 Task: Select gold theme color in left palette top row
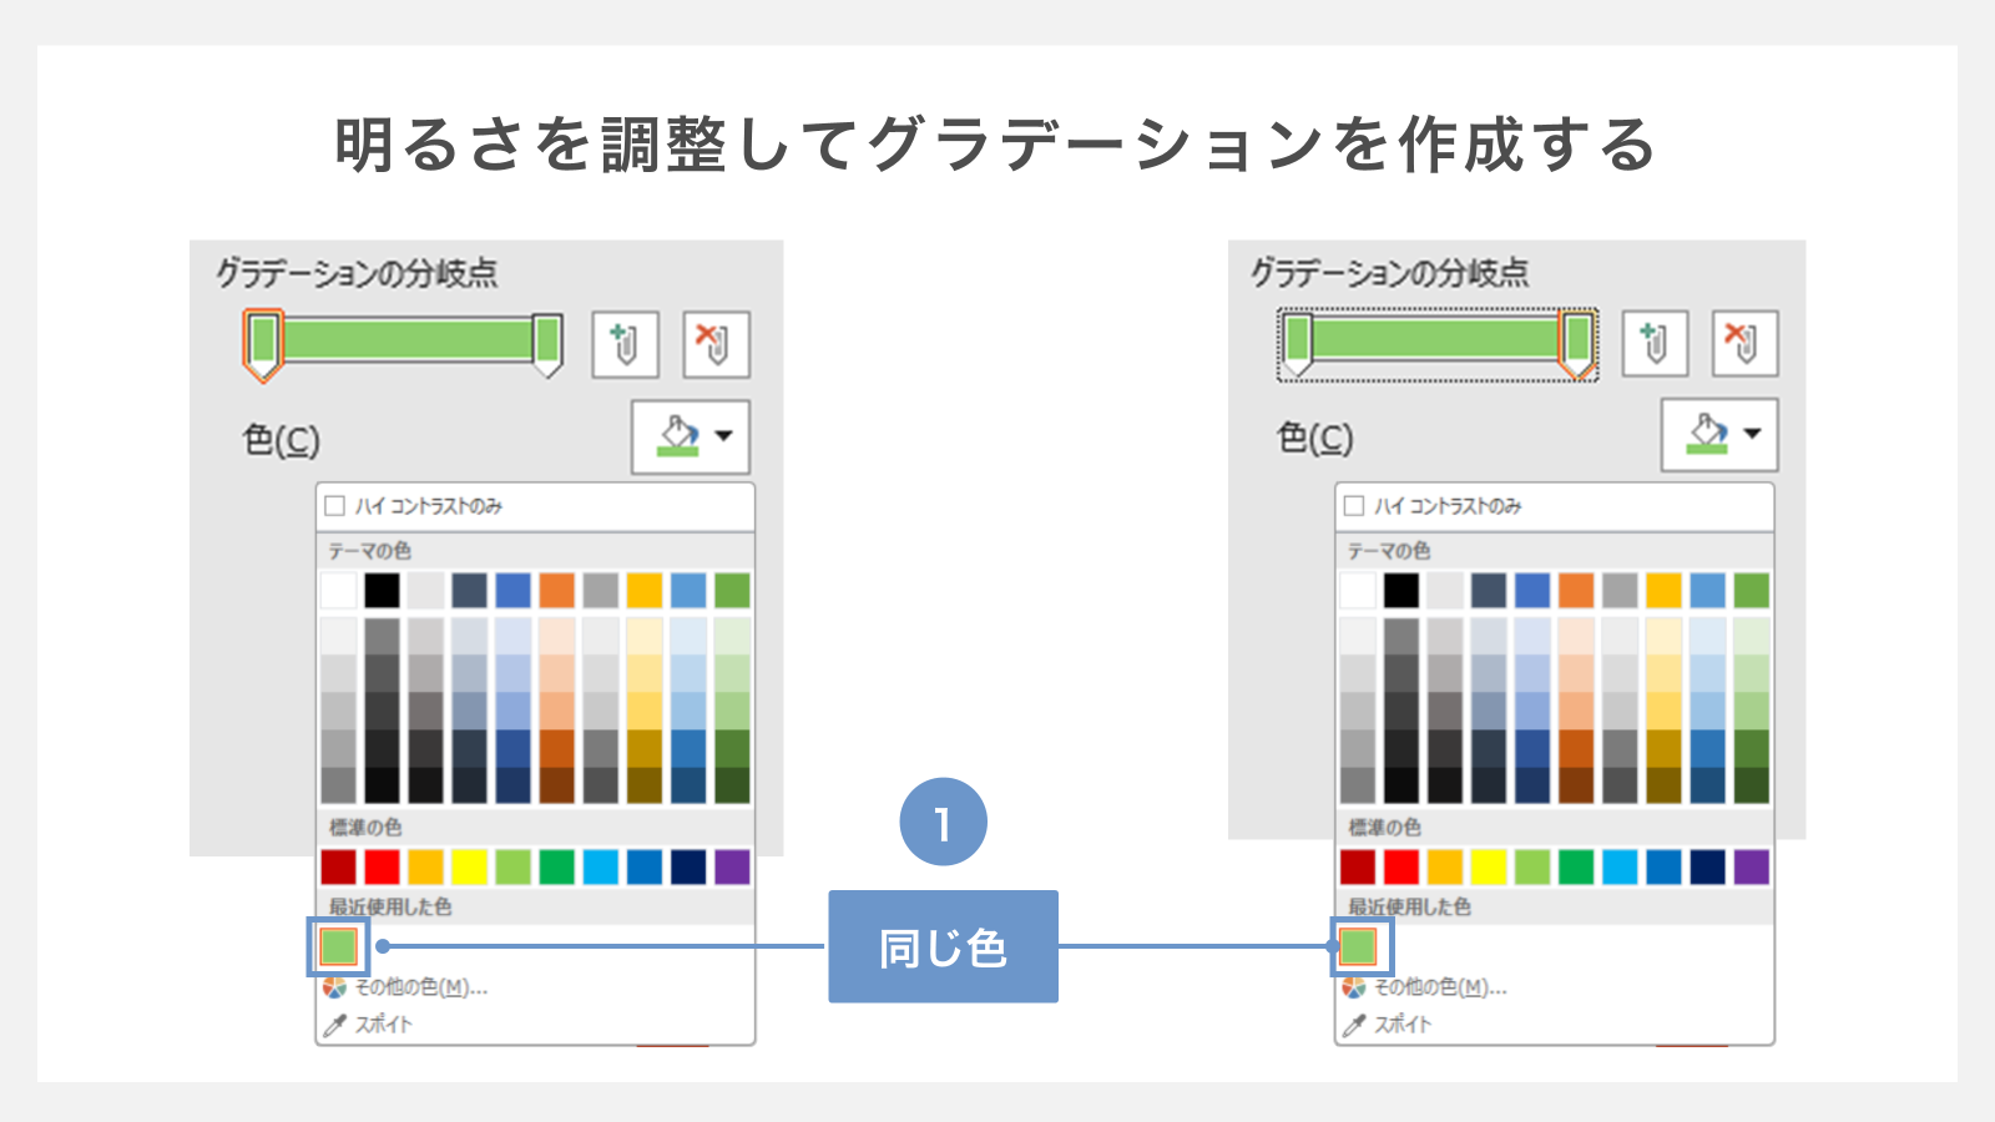[x=644, y=591]
